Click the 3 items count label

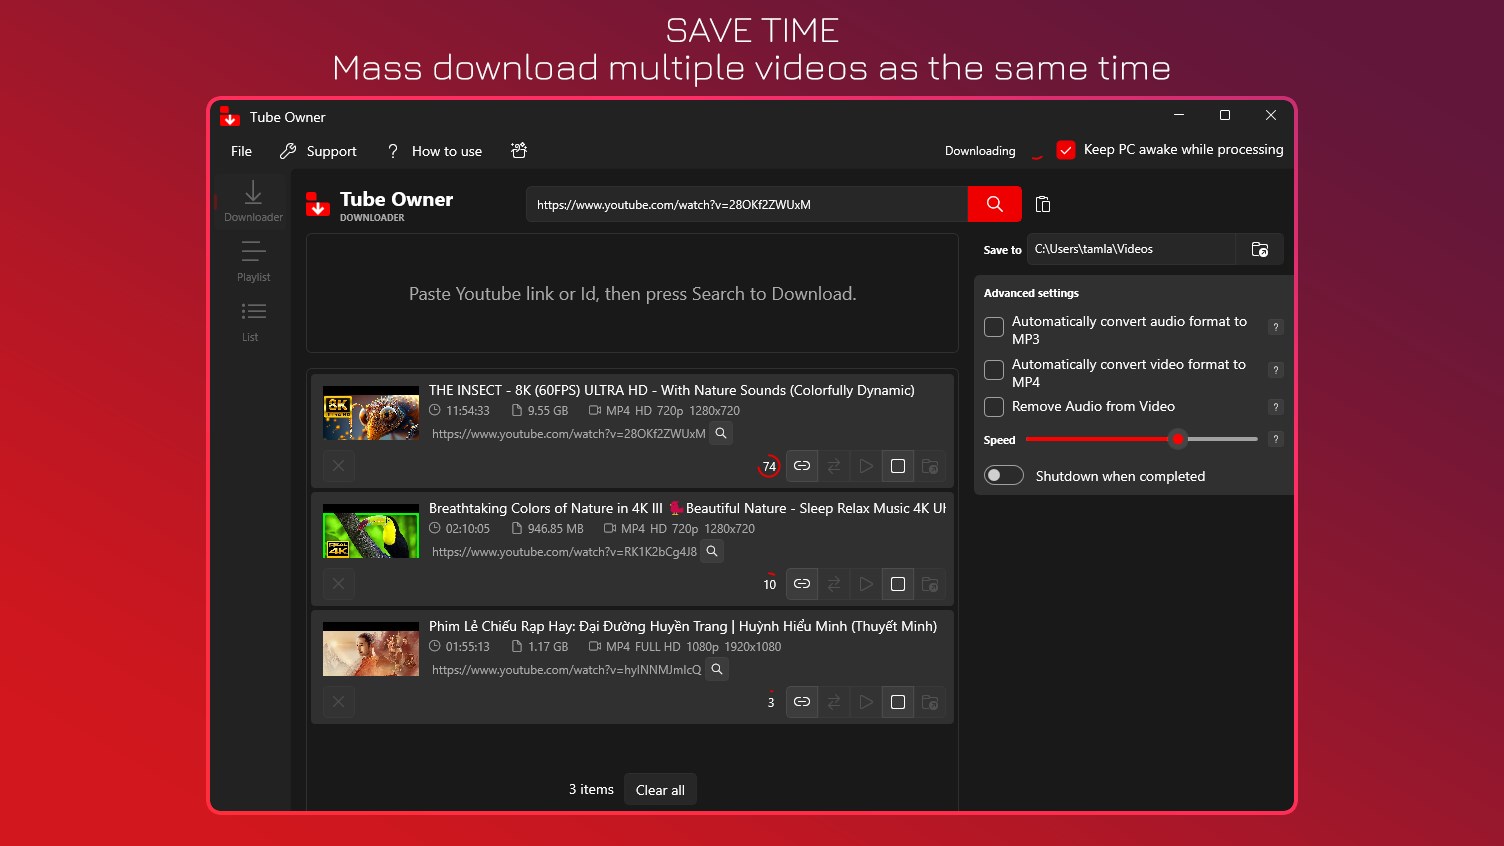tap(591, 789)
